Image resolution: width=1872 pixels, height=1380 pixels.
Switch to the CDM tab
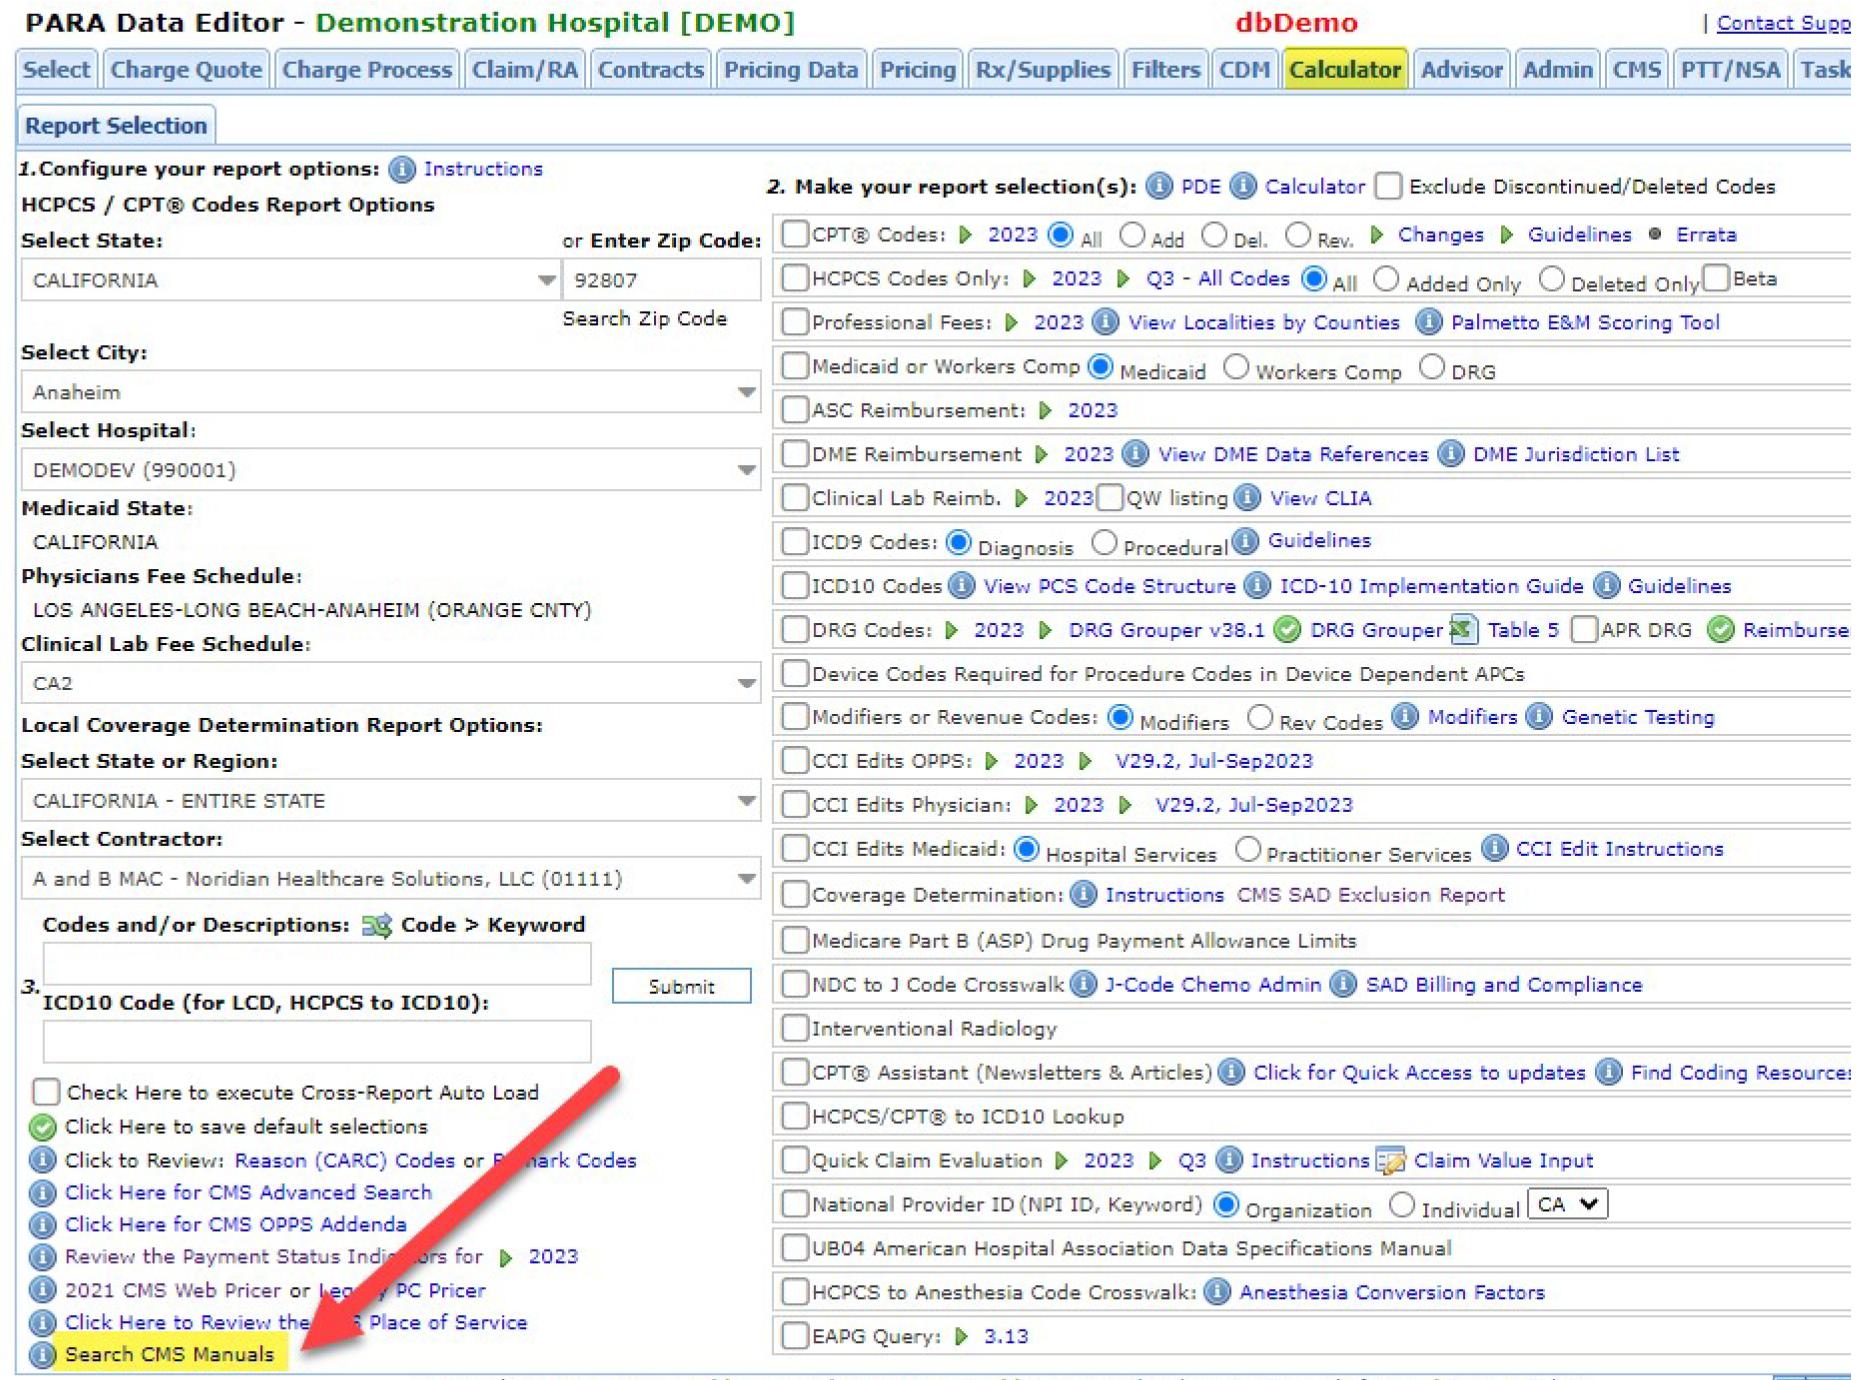click(1244, 70)
